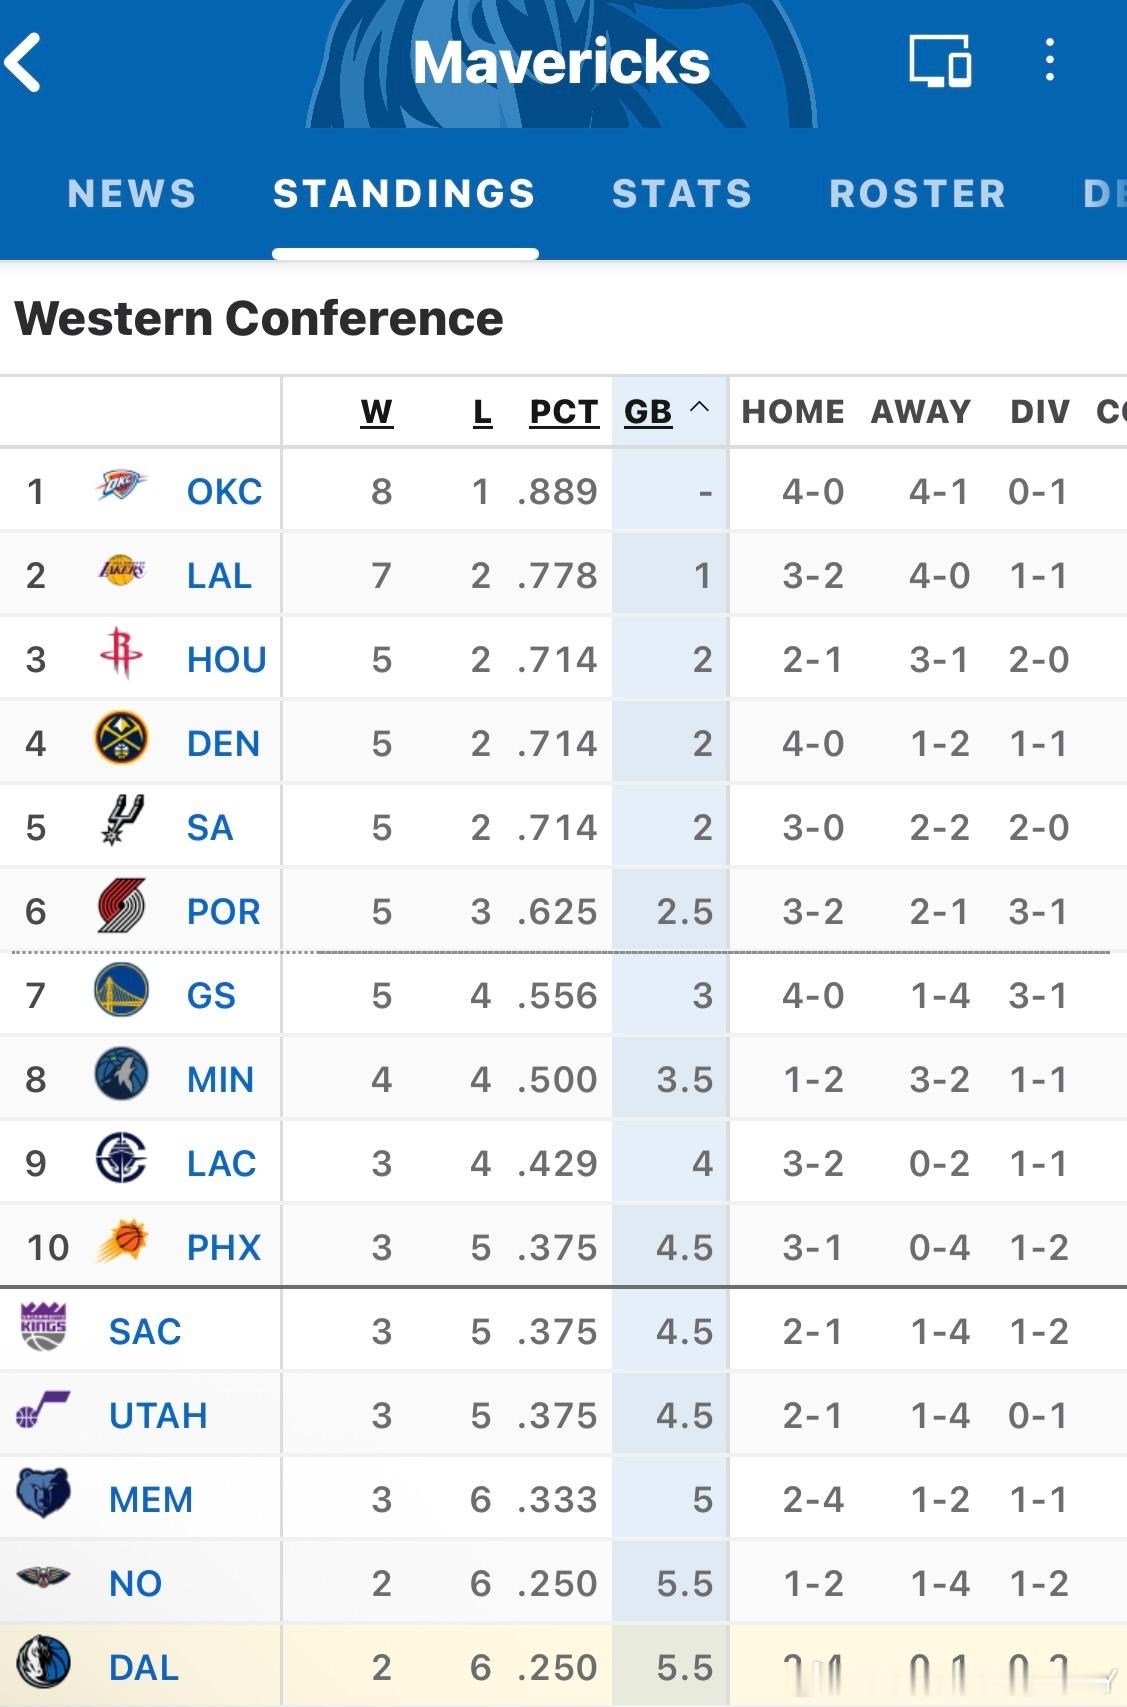This screenshot has height=1707, width=1127.
Task: Open the three-dot overflow menu
Action: 1049,61
